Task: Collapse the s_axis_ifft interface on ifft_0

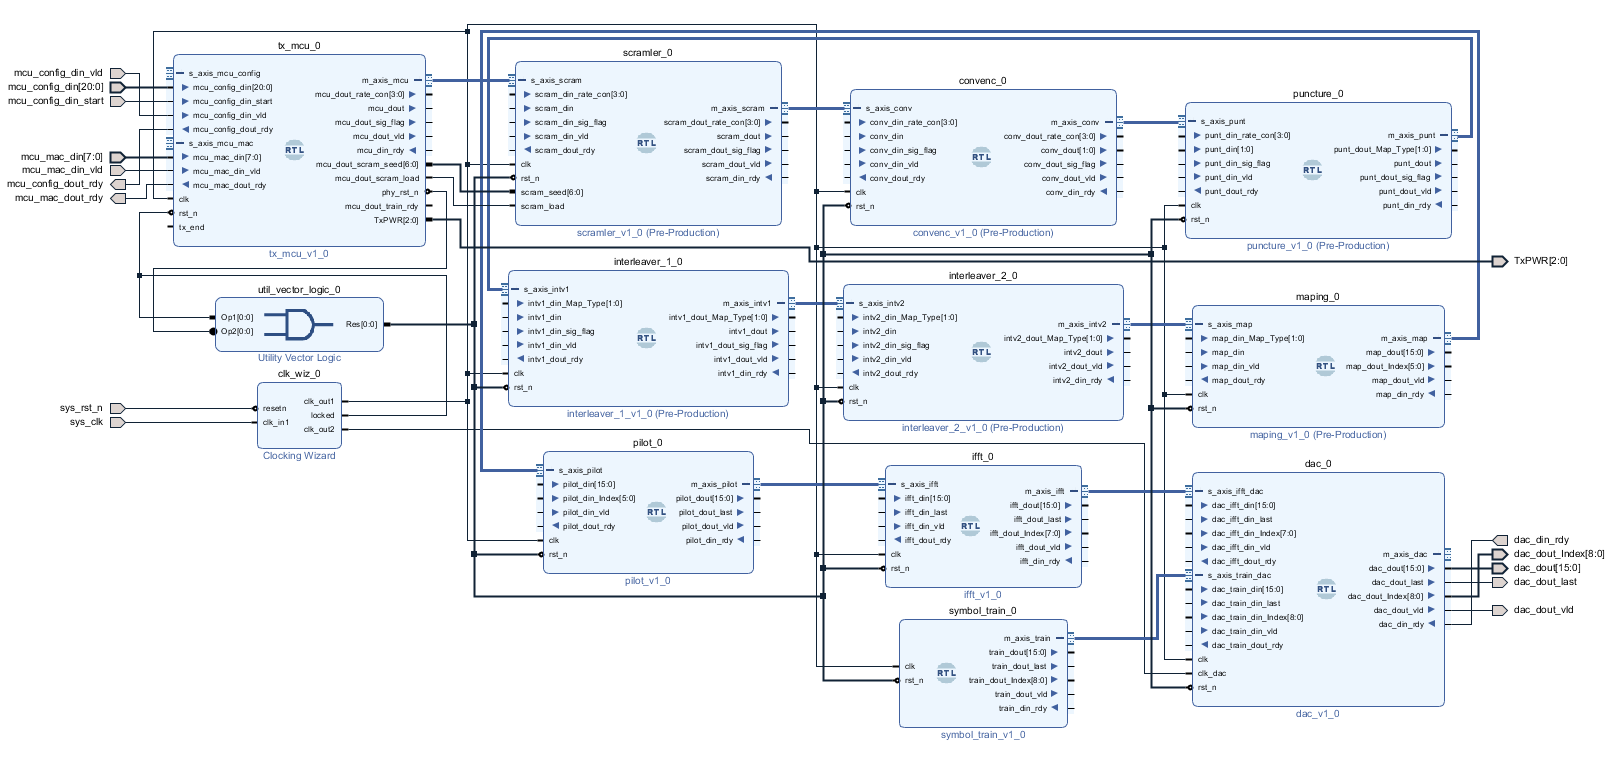Action: point(892,484)
